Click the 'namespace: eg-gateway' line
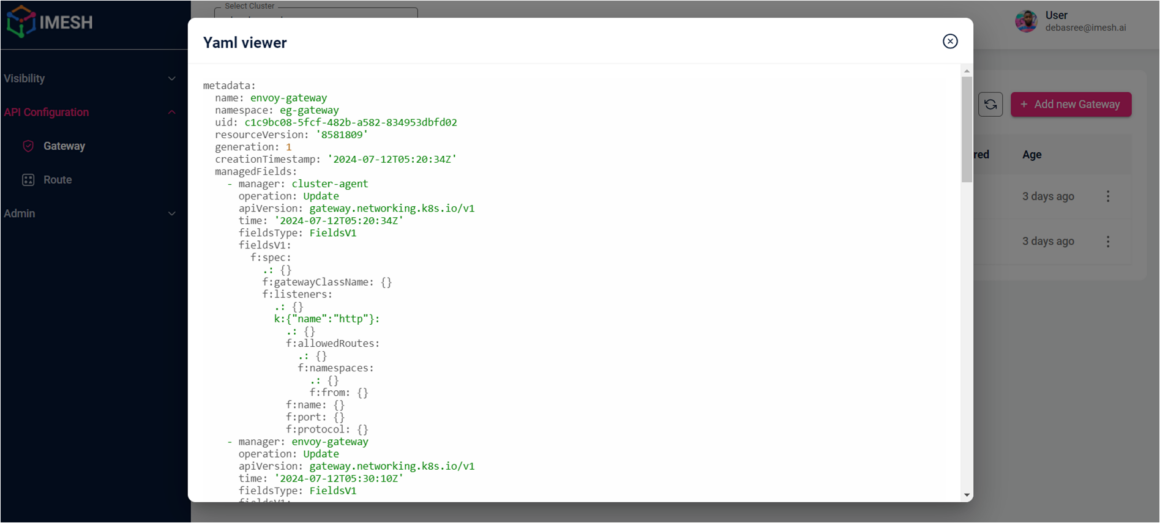Screen dimensions: 1160x523 point(277,110)
